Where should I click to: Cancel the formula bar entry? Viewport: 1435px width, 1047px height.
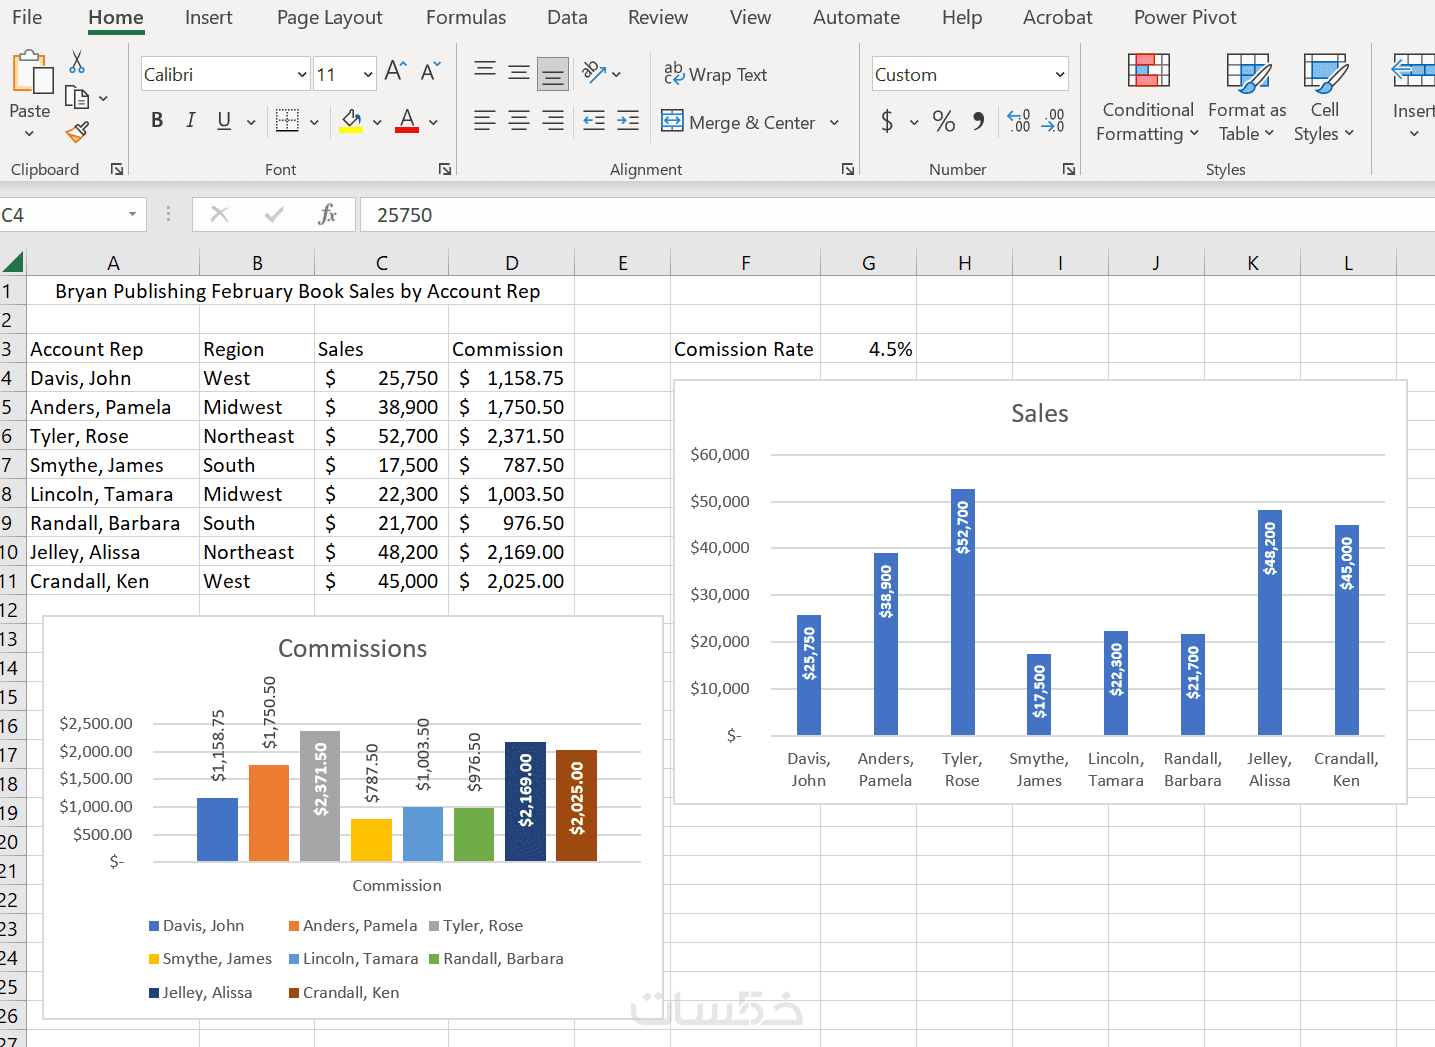[x=220, y=214]
